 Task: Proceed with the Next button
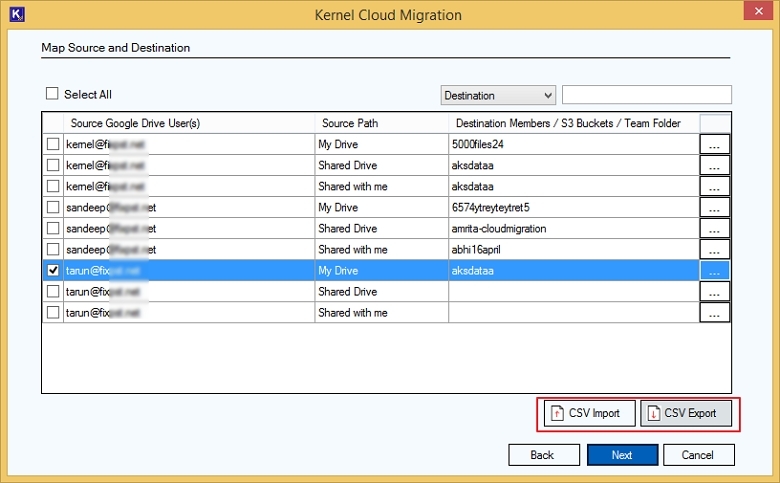pos(622,455)
